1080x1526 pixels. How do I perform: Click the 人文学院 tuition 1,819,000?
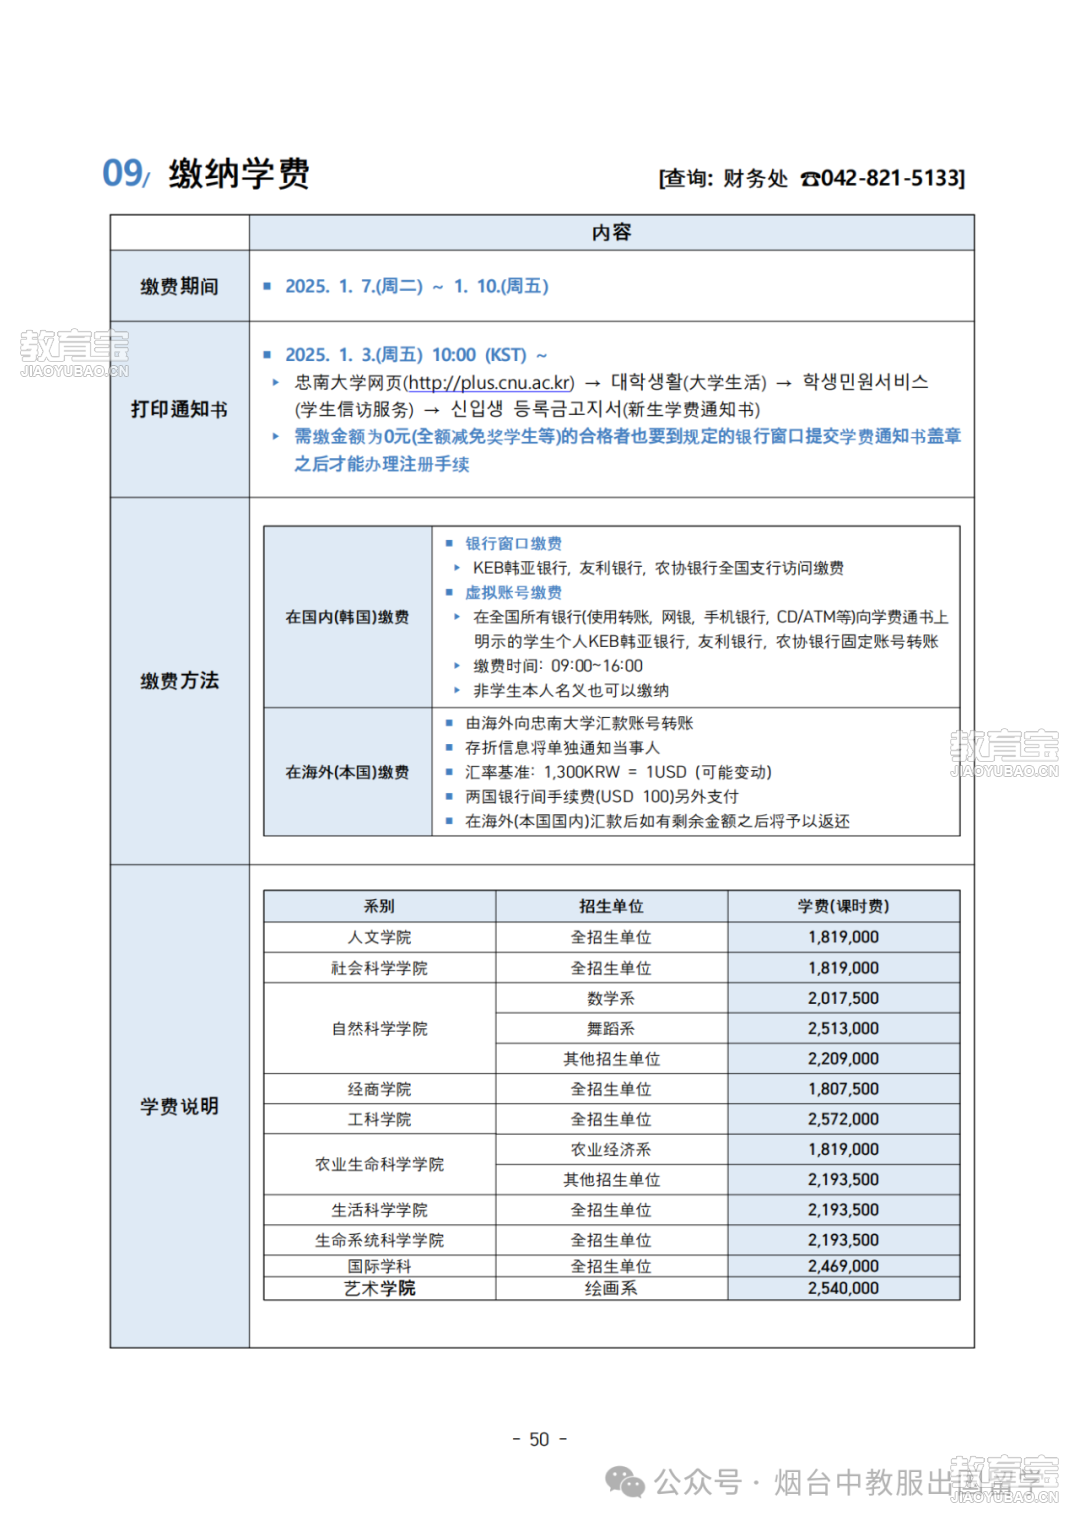tap(844, 937)
